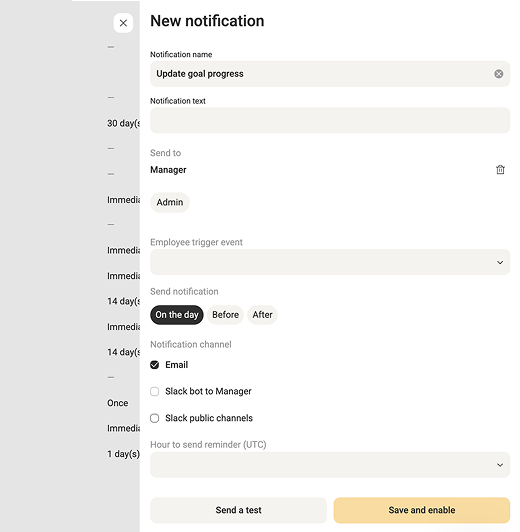Add the Admin recipient chip
520x532 pixels.
pyautogui.click(x=170, y=203)
